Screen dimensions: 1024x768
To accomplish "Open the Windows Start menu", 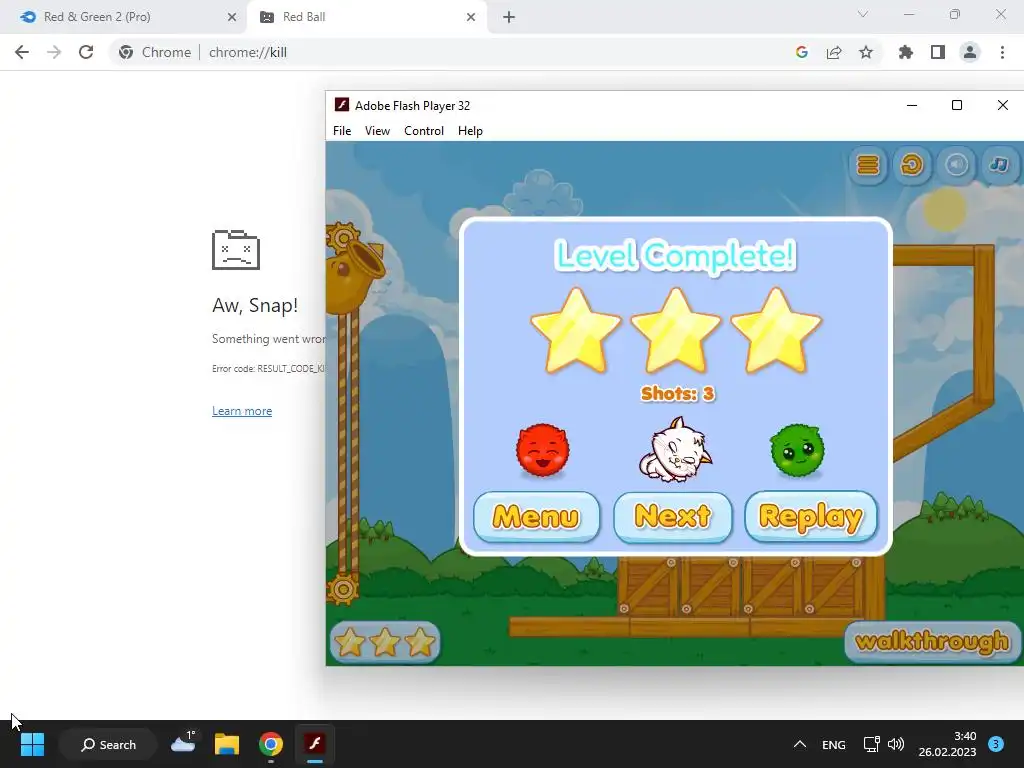I will click(32, 744).
